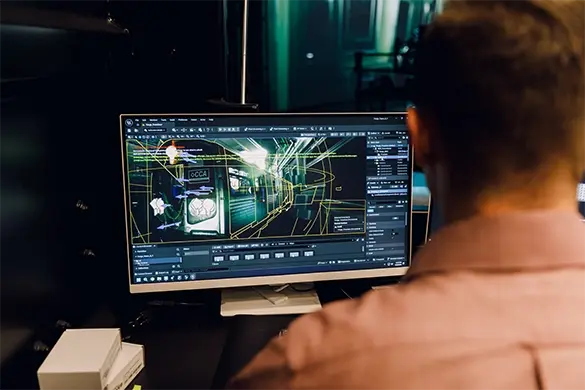585x390 pixels.
Task: Switch to the Details panel tab
Action: tap(373, 183)
